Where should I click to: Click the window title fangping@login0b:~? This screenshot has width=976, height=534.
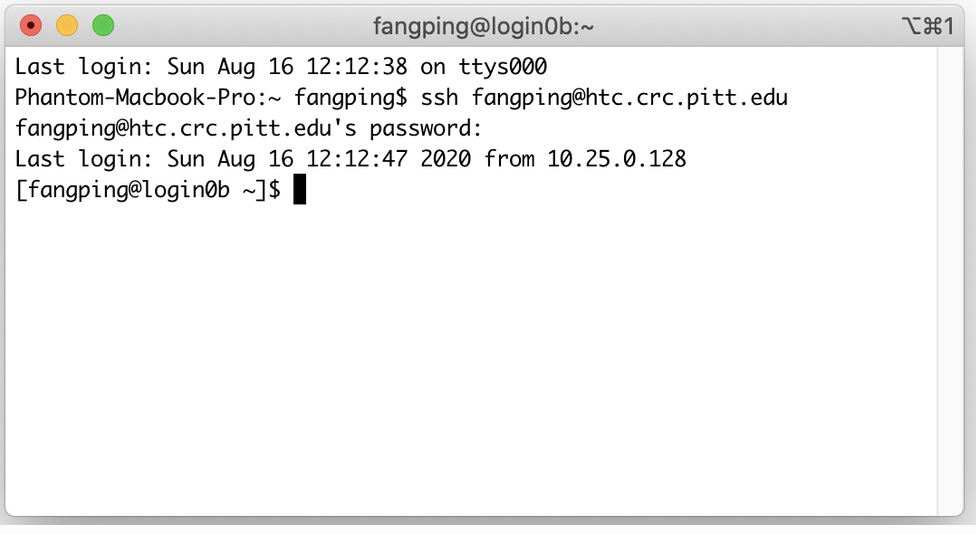(x=484, y=26)
